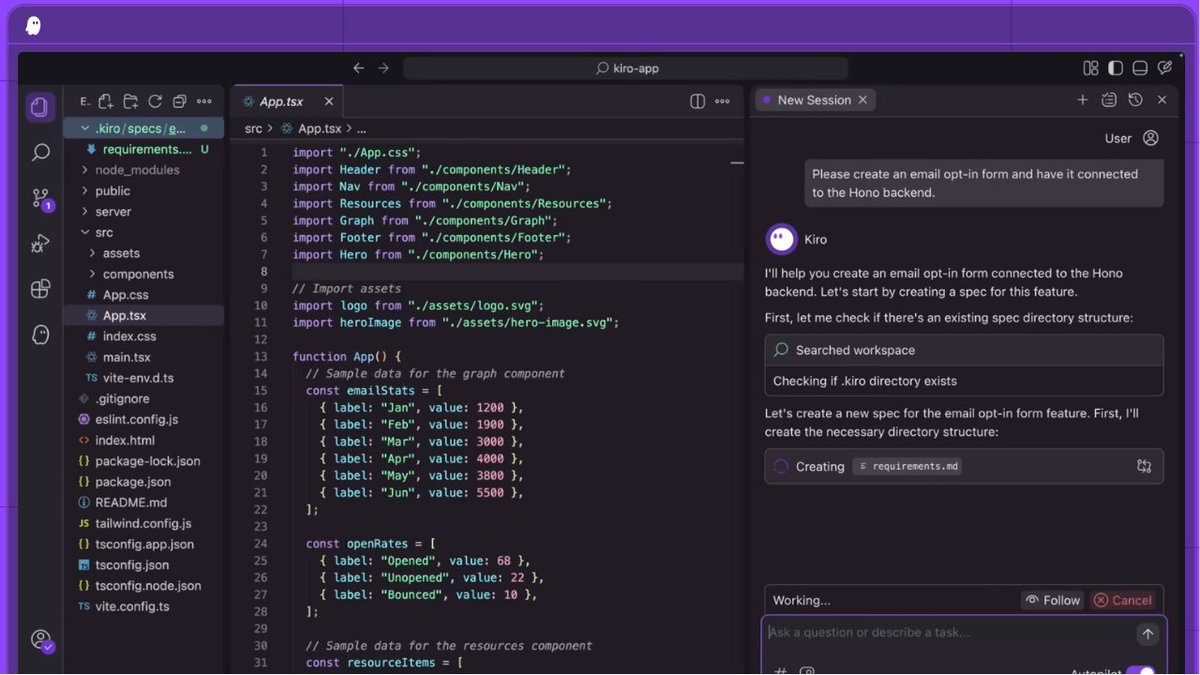Collapse all folders in the Explorer
The height and width of the screenshot is (675, 1200).
(x=179, y=101)
